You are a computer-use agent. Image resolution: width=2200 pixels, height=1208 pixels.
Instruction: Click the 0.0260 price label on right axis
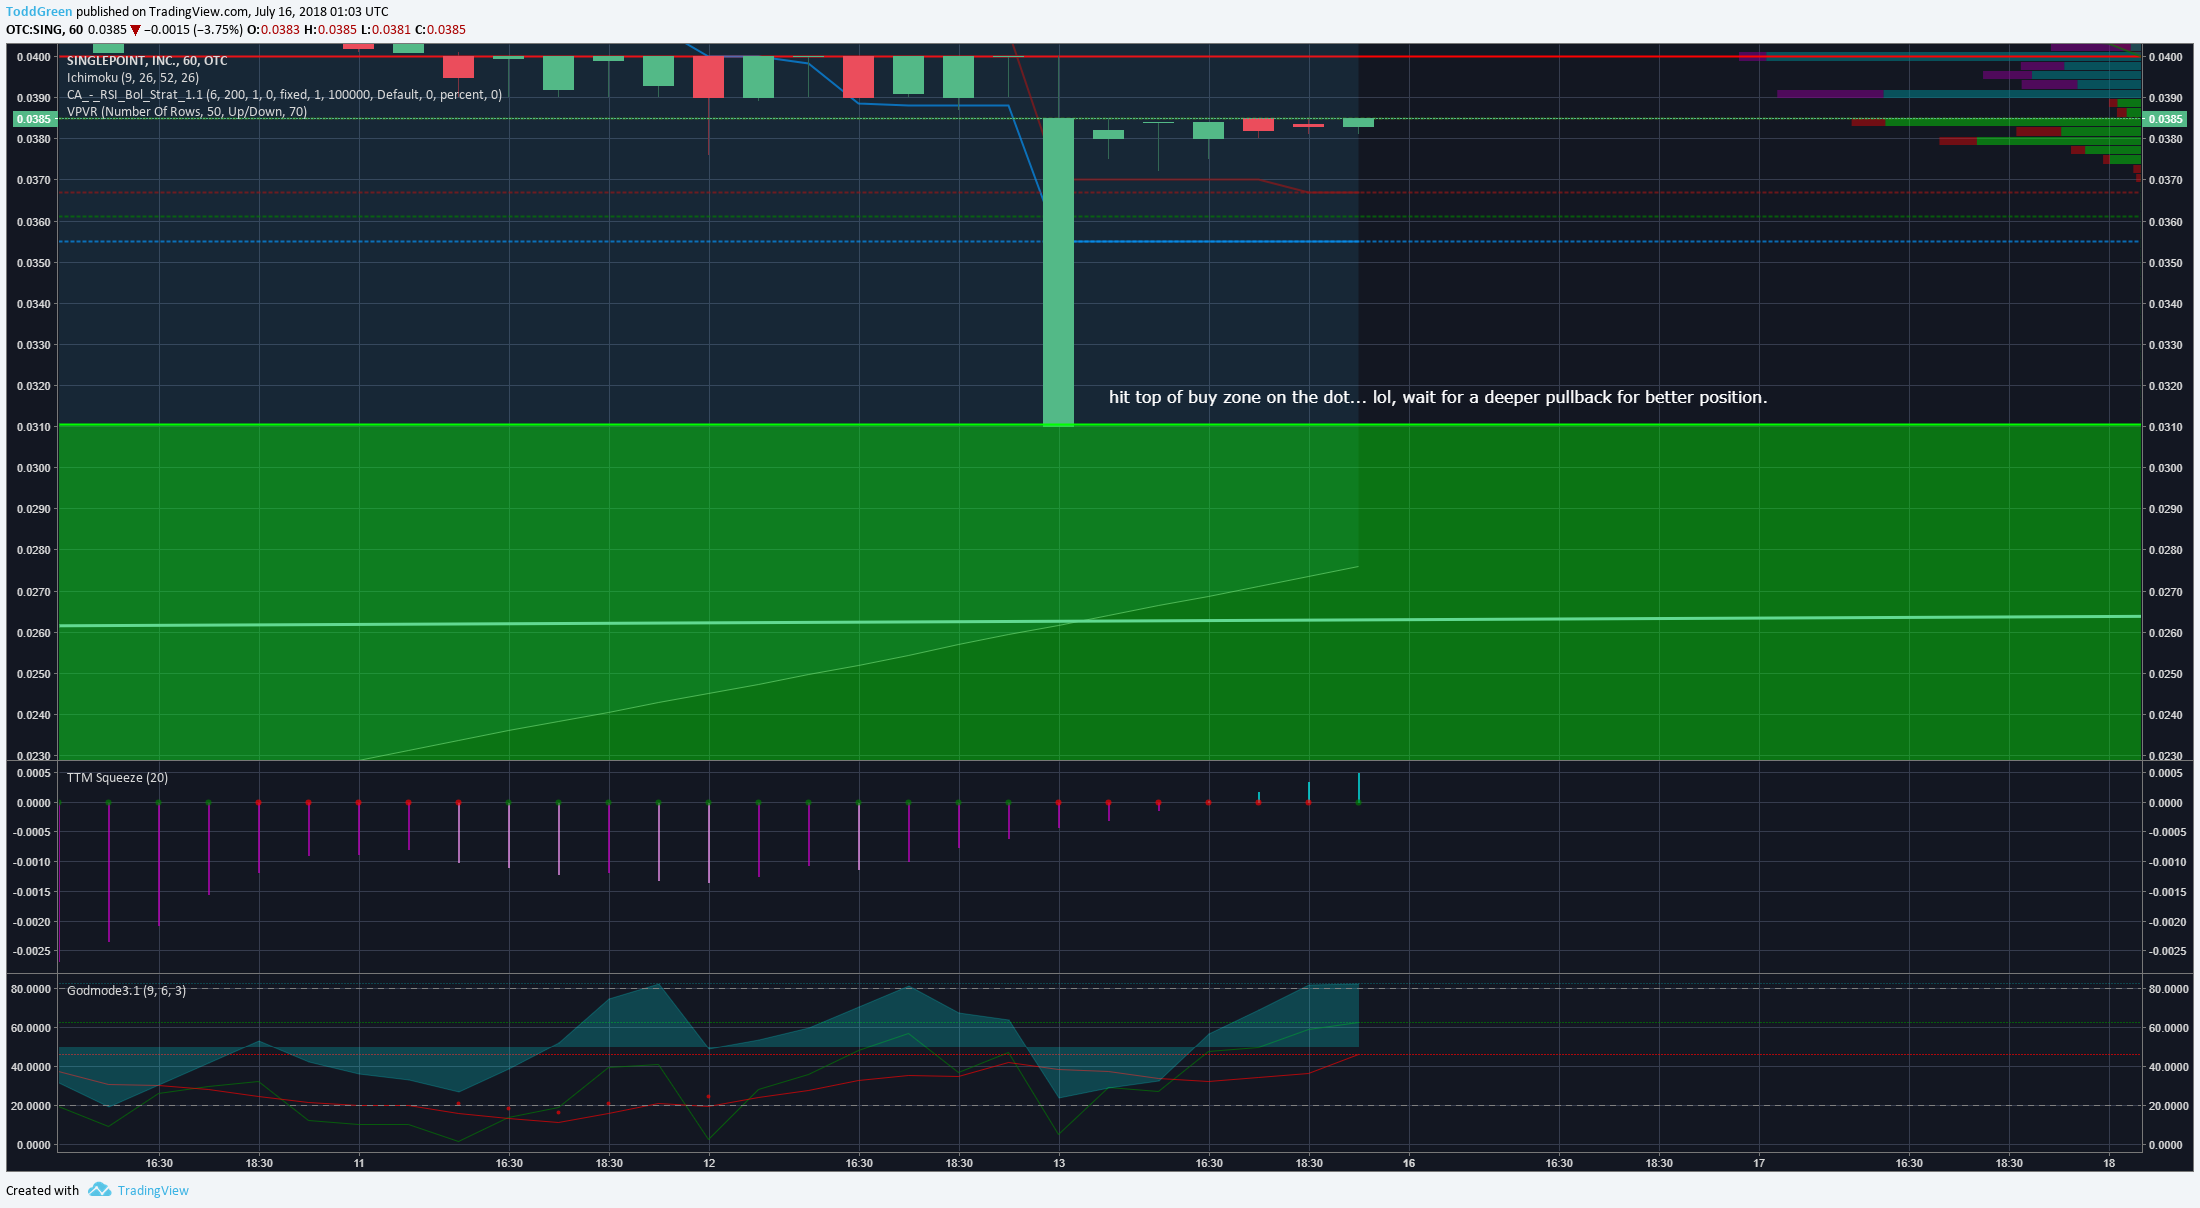pyautogui.click(x=2165, y=633)
